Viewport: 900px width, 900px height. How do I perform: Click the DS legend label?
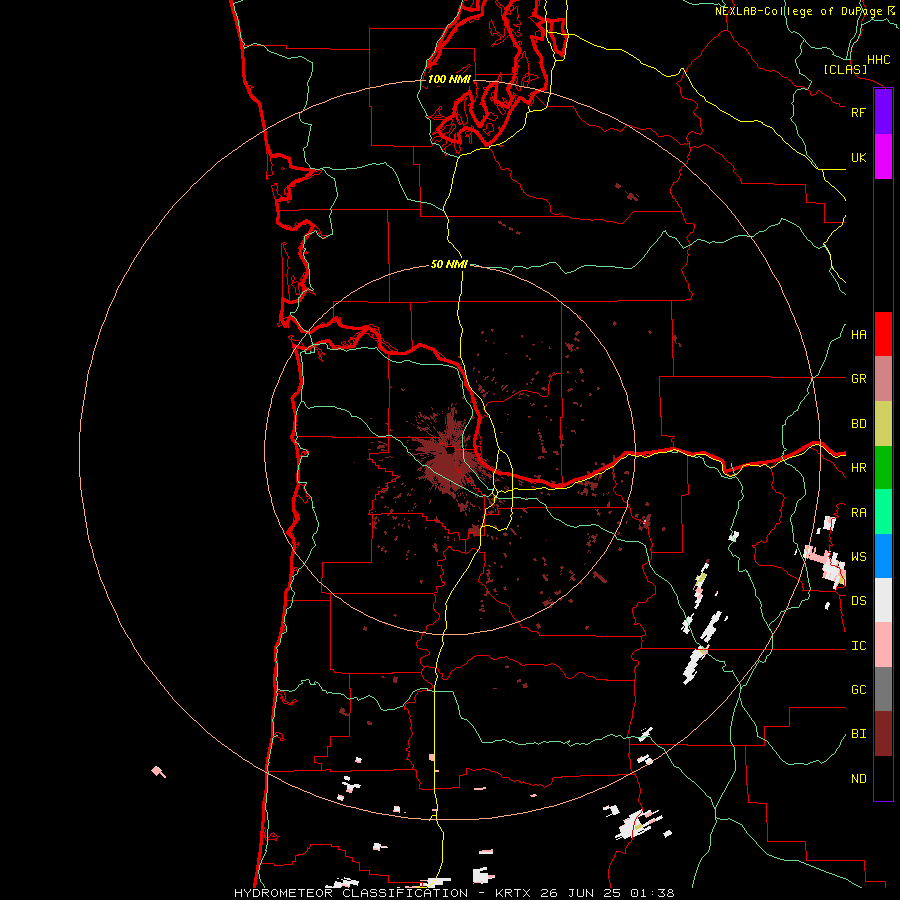click(x=858, y=601)
